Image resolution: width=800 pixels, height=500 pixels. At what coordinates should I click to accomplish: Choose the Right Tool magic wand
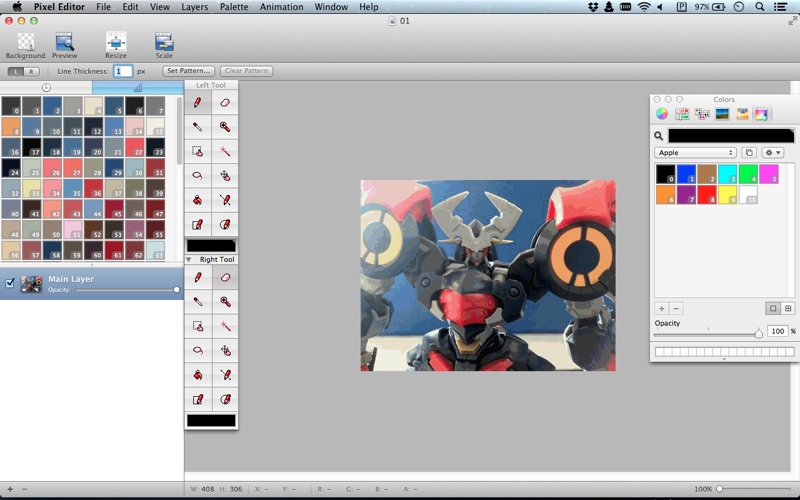[x=224, y=326]
